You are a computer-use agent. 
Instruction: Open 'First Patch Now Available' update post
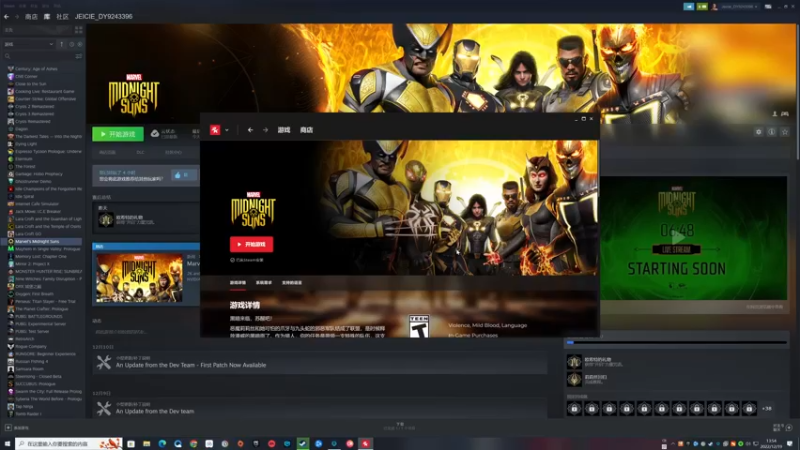[191, 365]
